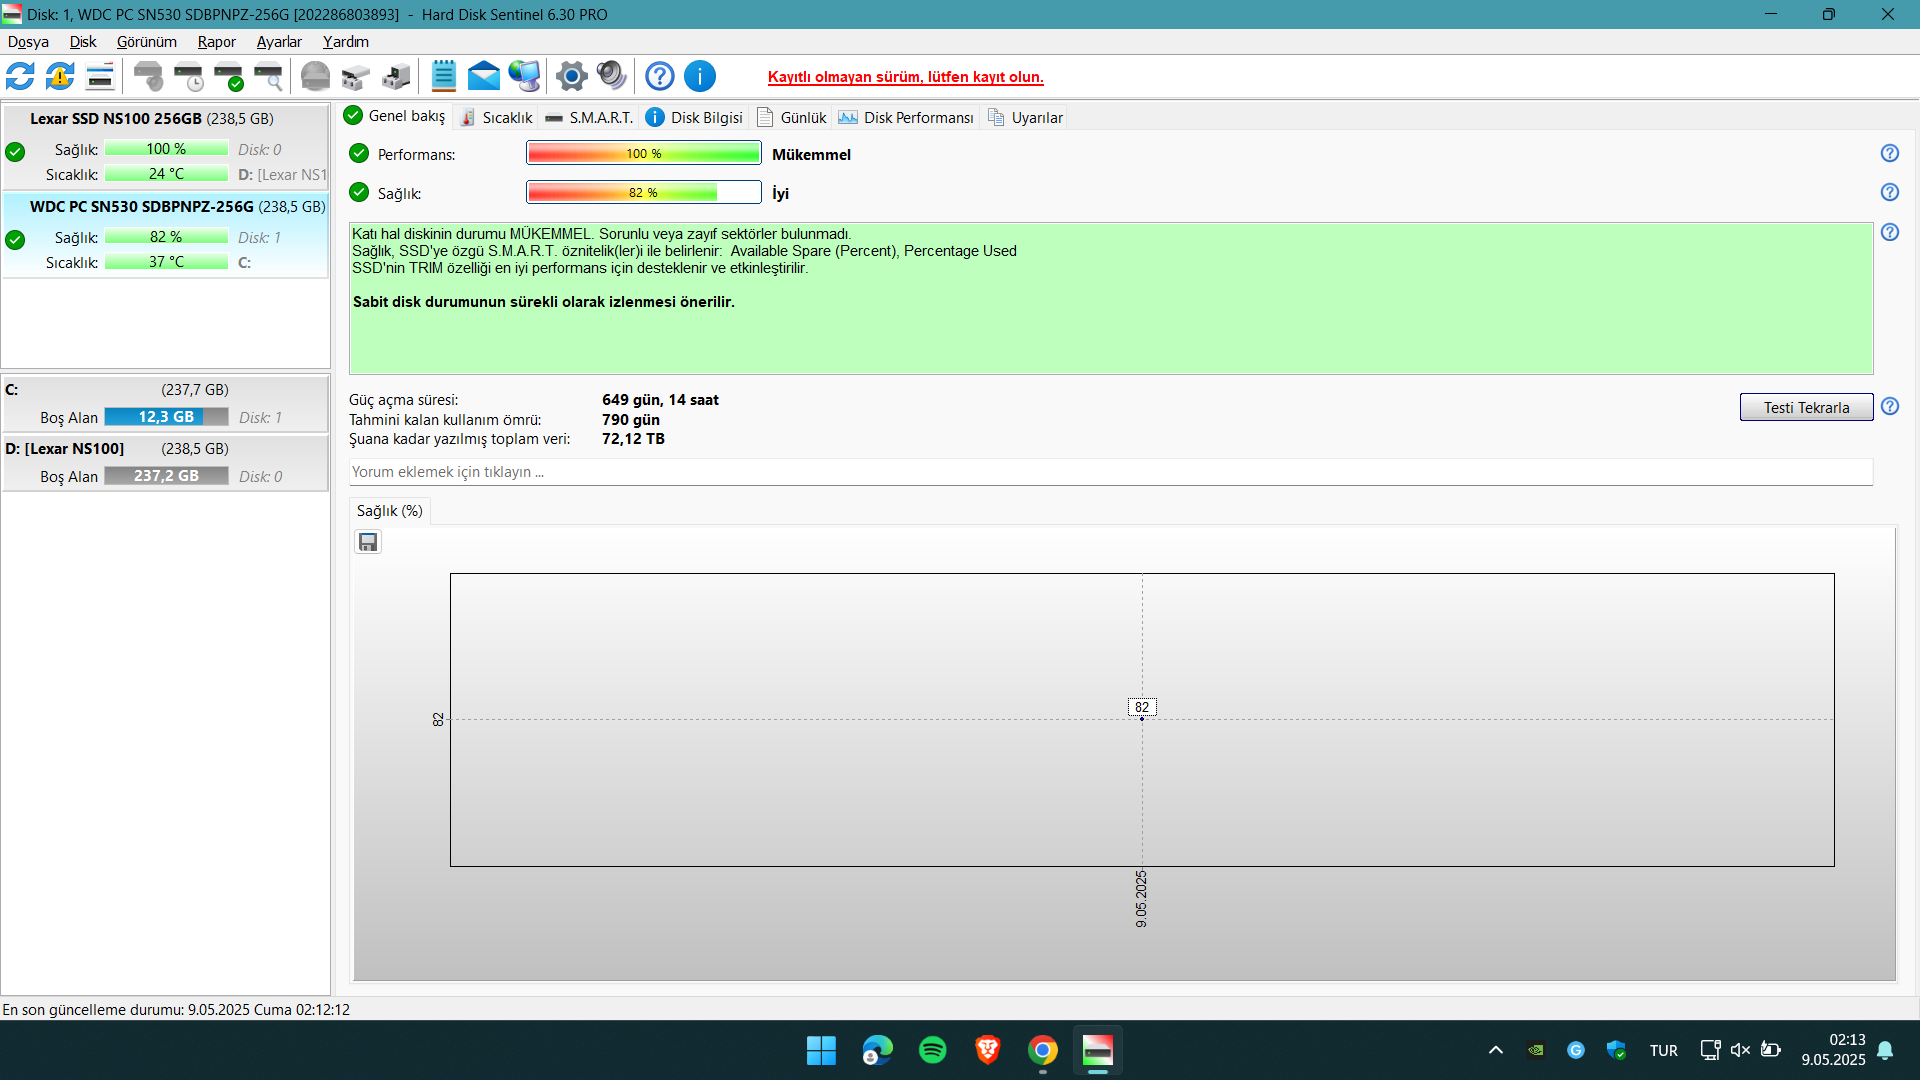Click the question mark help toolbar icon

pyautogui.click(x=660, y=76)
